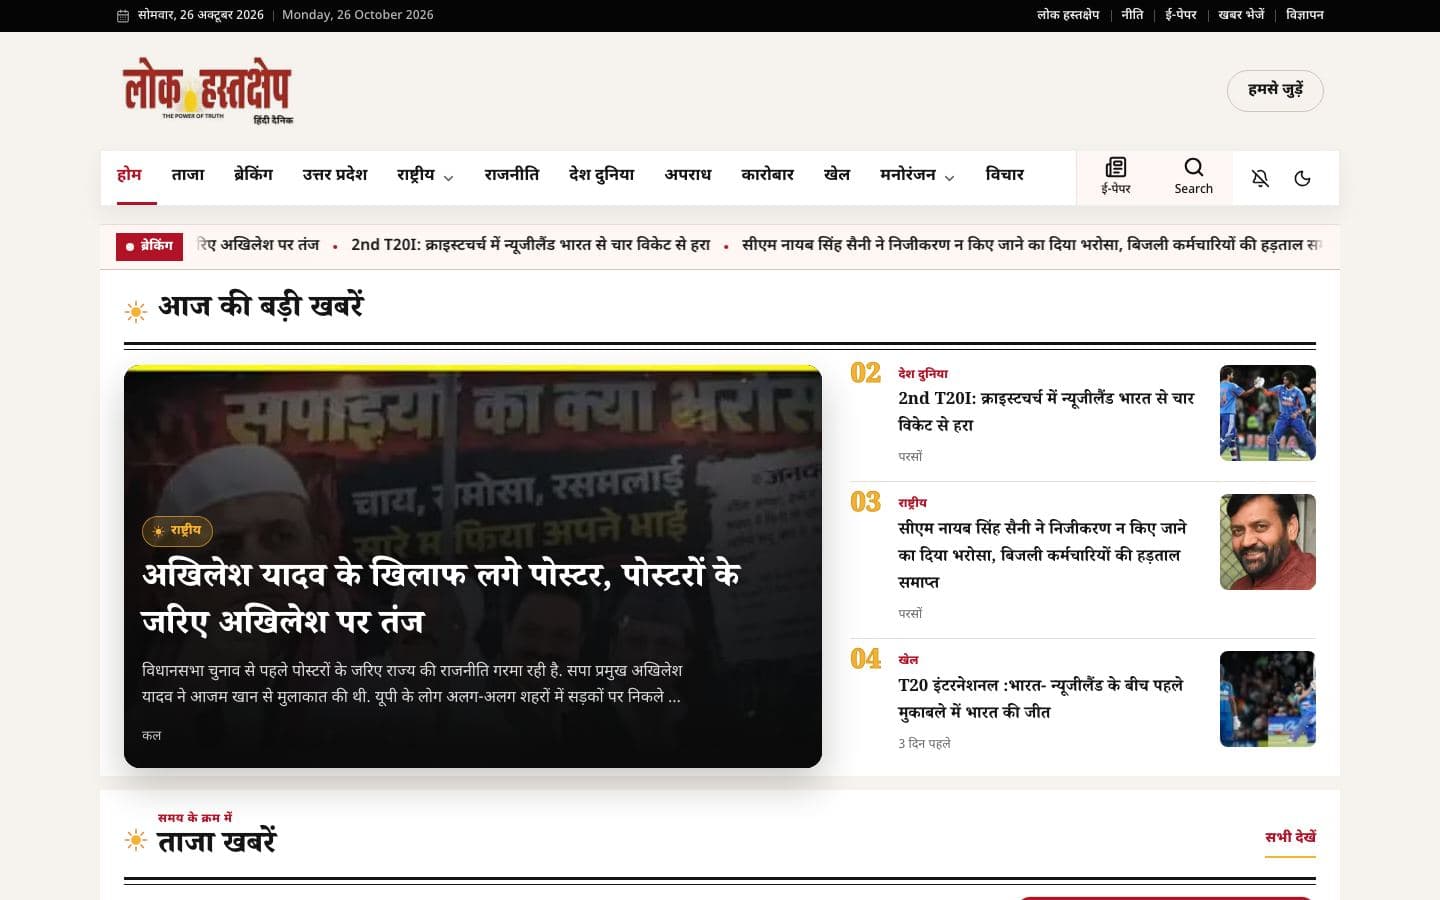Screen dimensions: 1440x900
Task: Open the नीति link in top bar
Action: point(1132,15)
